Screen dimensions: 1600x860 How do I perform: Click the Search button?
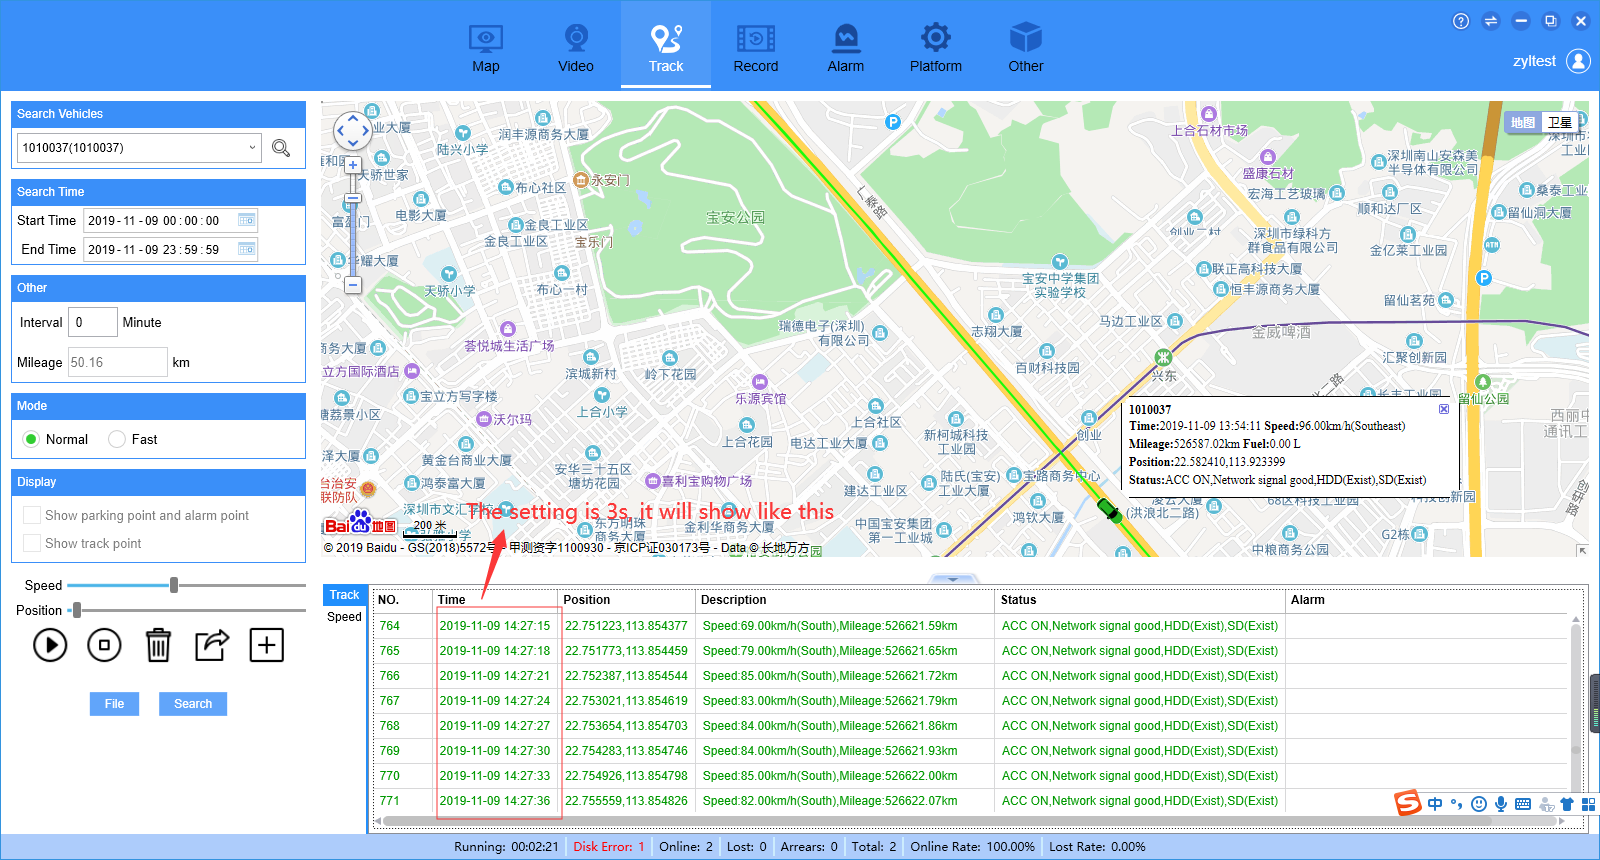(193, 704)
